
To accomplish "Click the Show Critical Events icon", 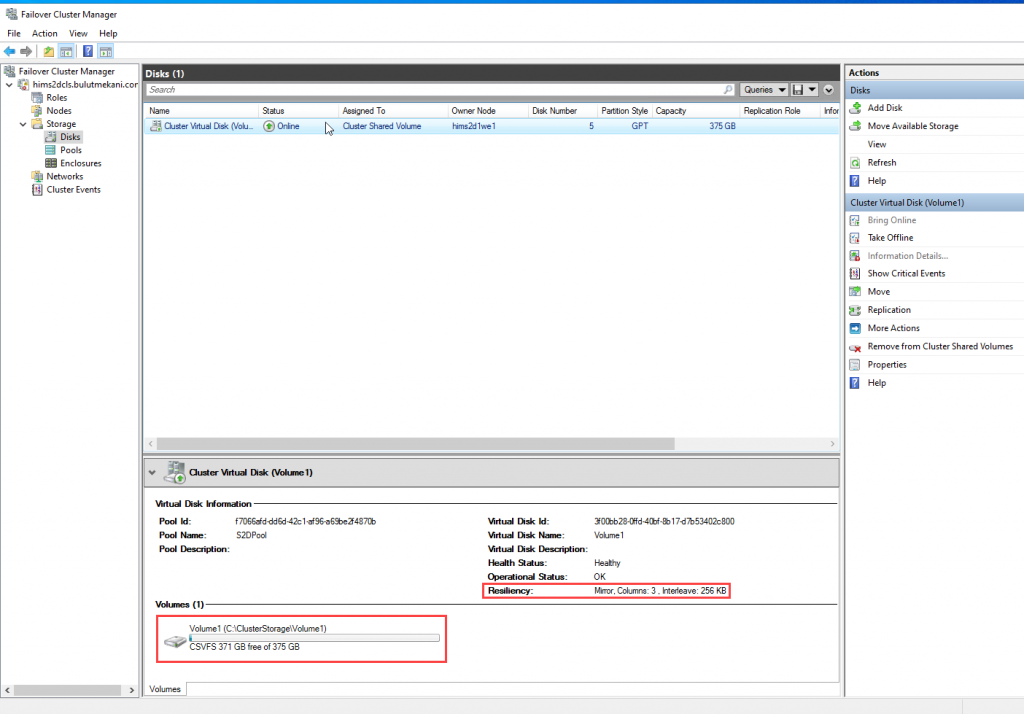I will [x=855, y=274].
